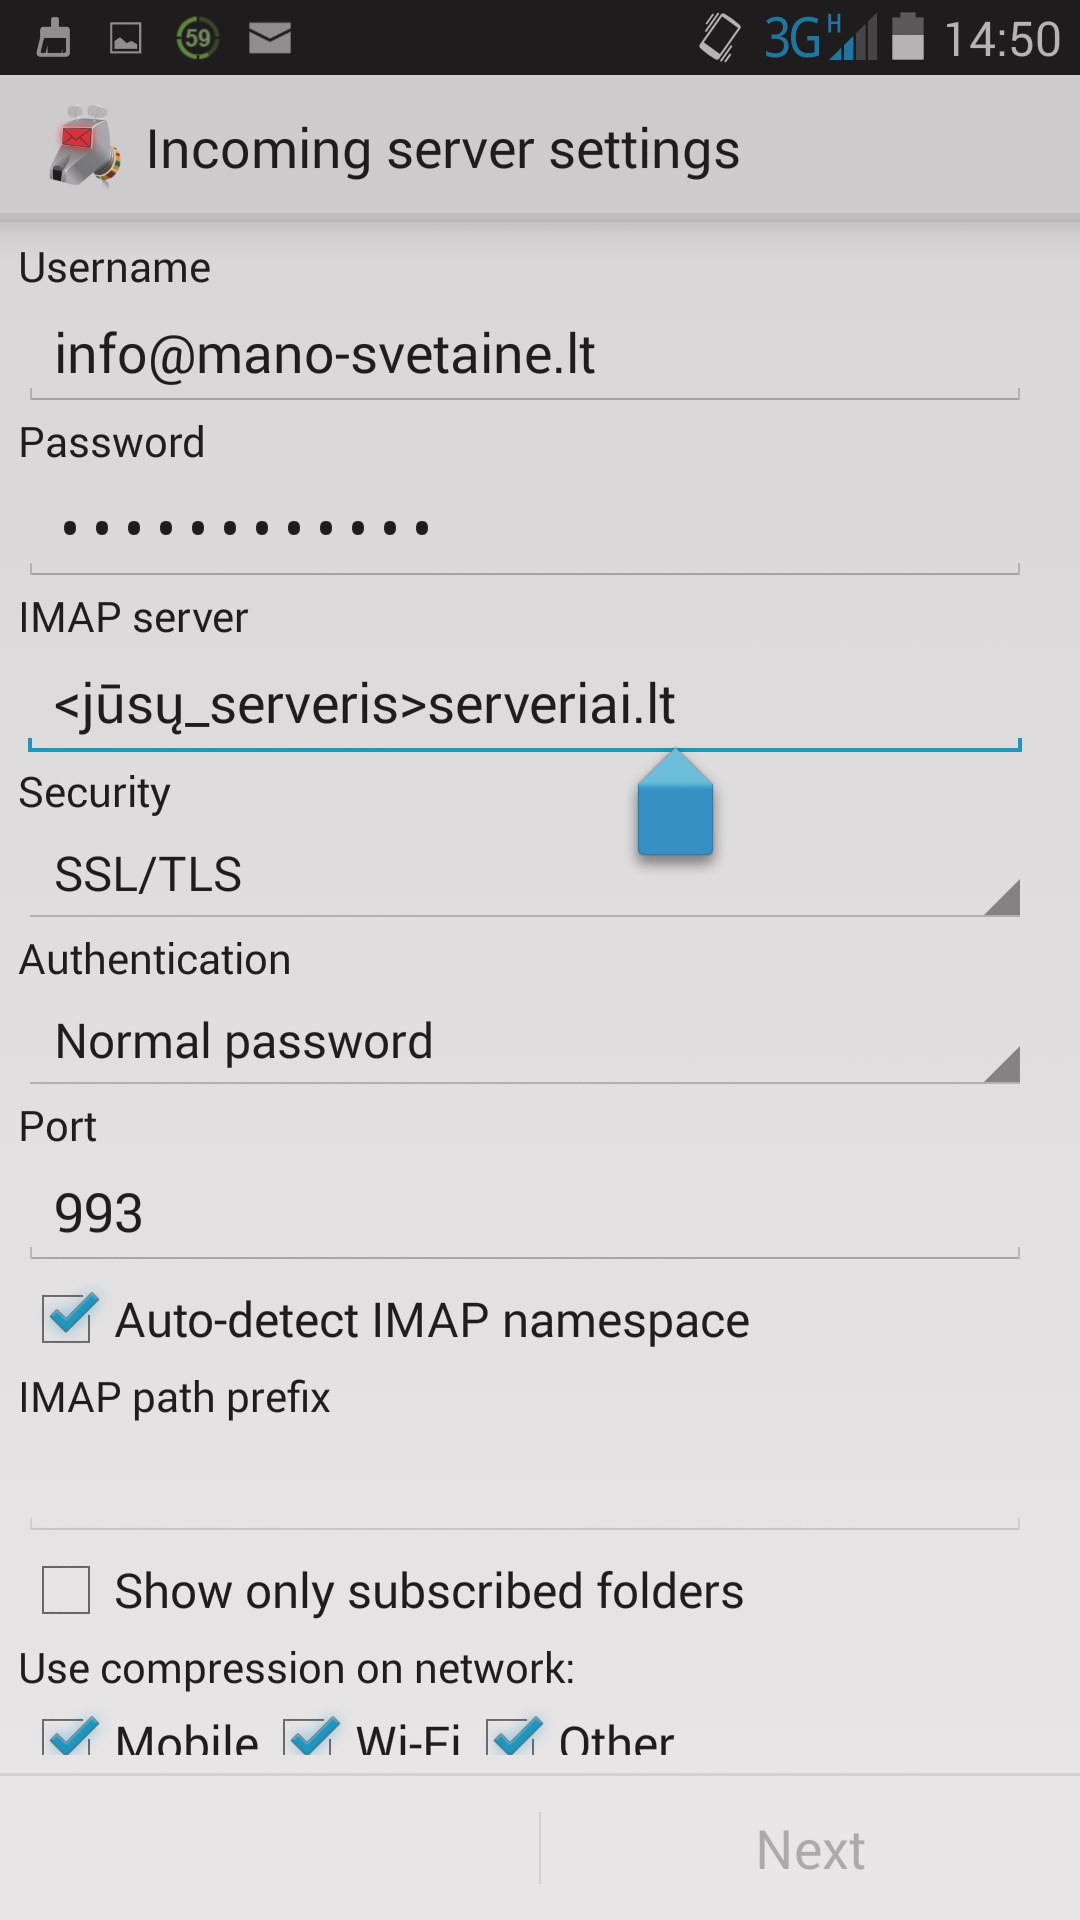Tap the blue text cursor handle
Viewport: 1080px width, 1920px height.
pyautogui.click(x=675, y=808)
